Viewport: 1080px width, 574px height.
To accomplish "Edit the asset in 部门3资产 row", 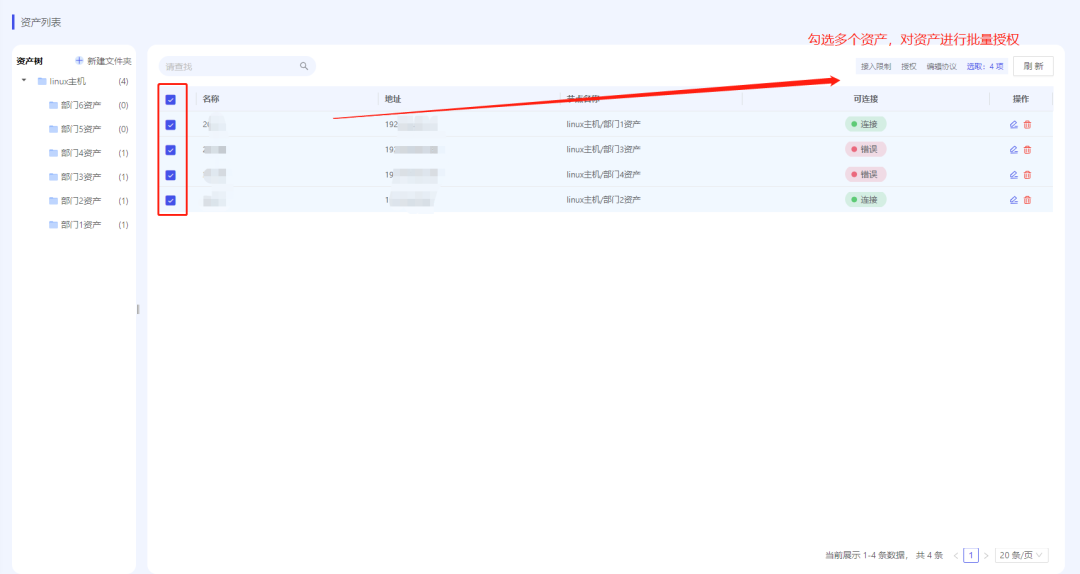I will (x=1013, y=150).
